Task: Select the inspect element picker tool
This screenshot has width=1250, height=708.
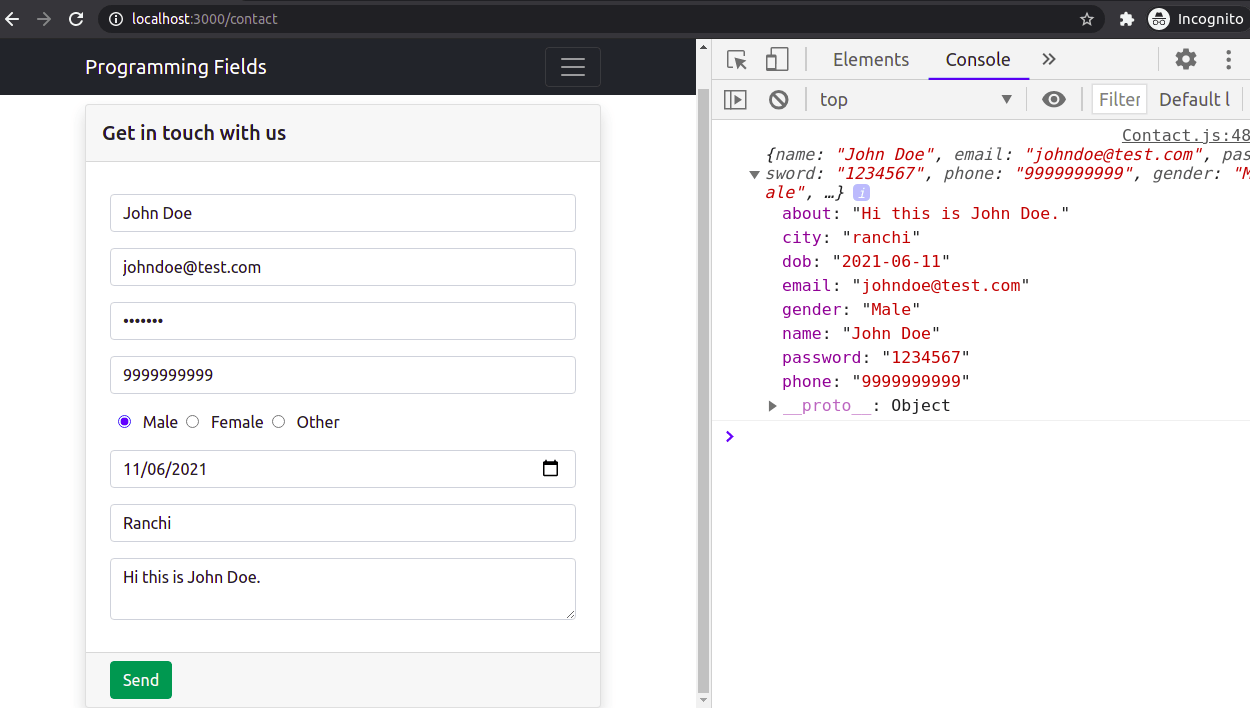Action: click(737, 59)
